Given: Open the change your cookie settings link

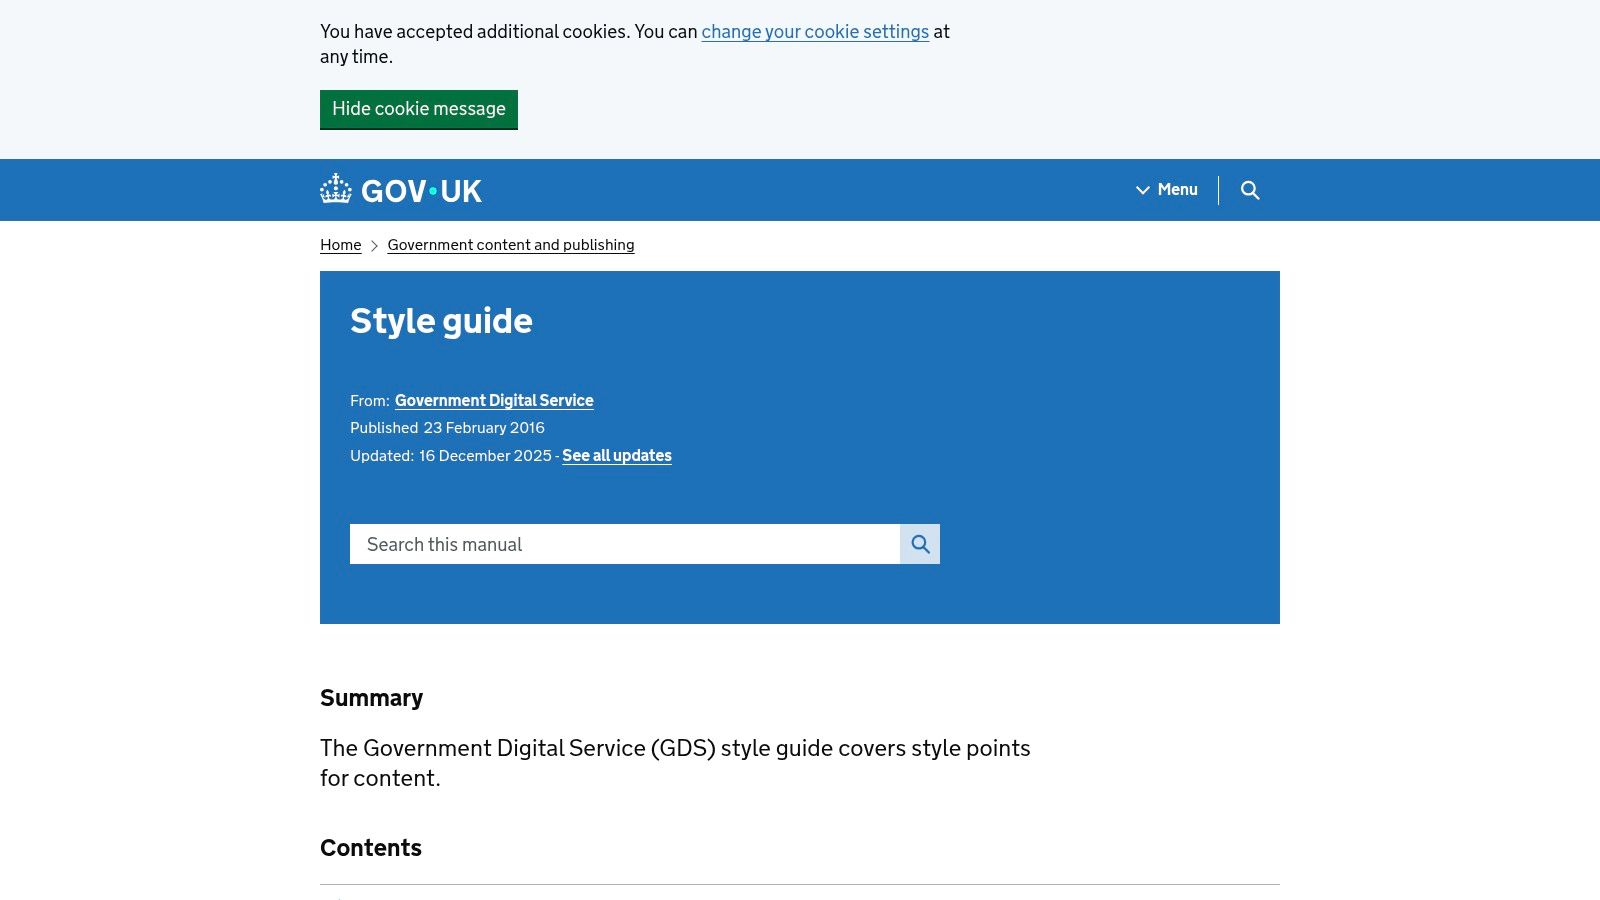Looking at the screenshot, I should coord(815,32).
